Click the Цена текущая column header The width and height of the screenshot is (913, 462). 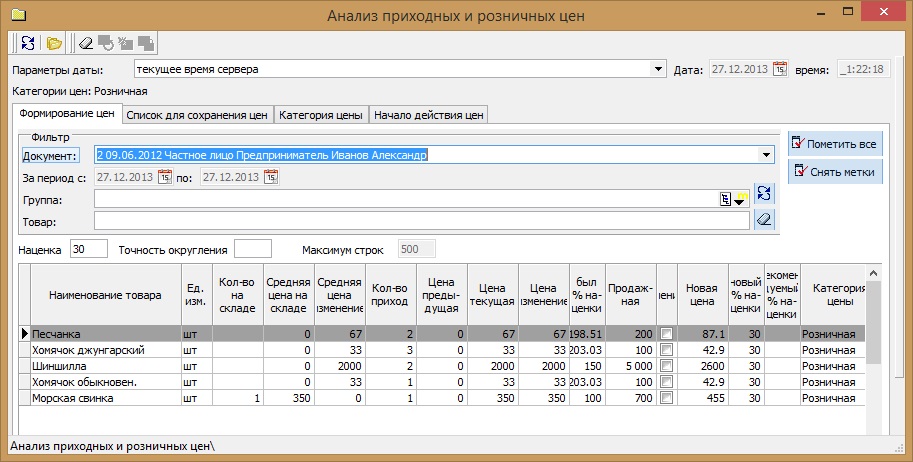[x=493, y=295]
